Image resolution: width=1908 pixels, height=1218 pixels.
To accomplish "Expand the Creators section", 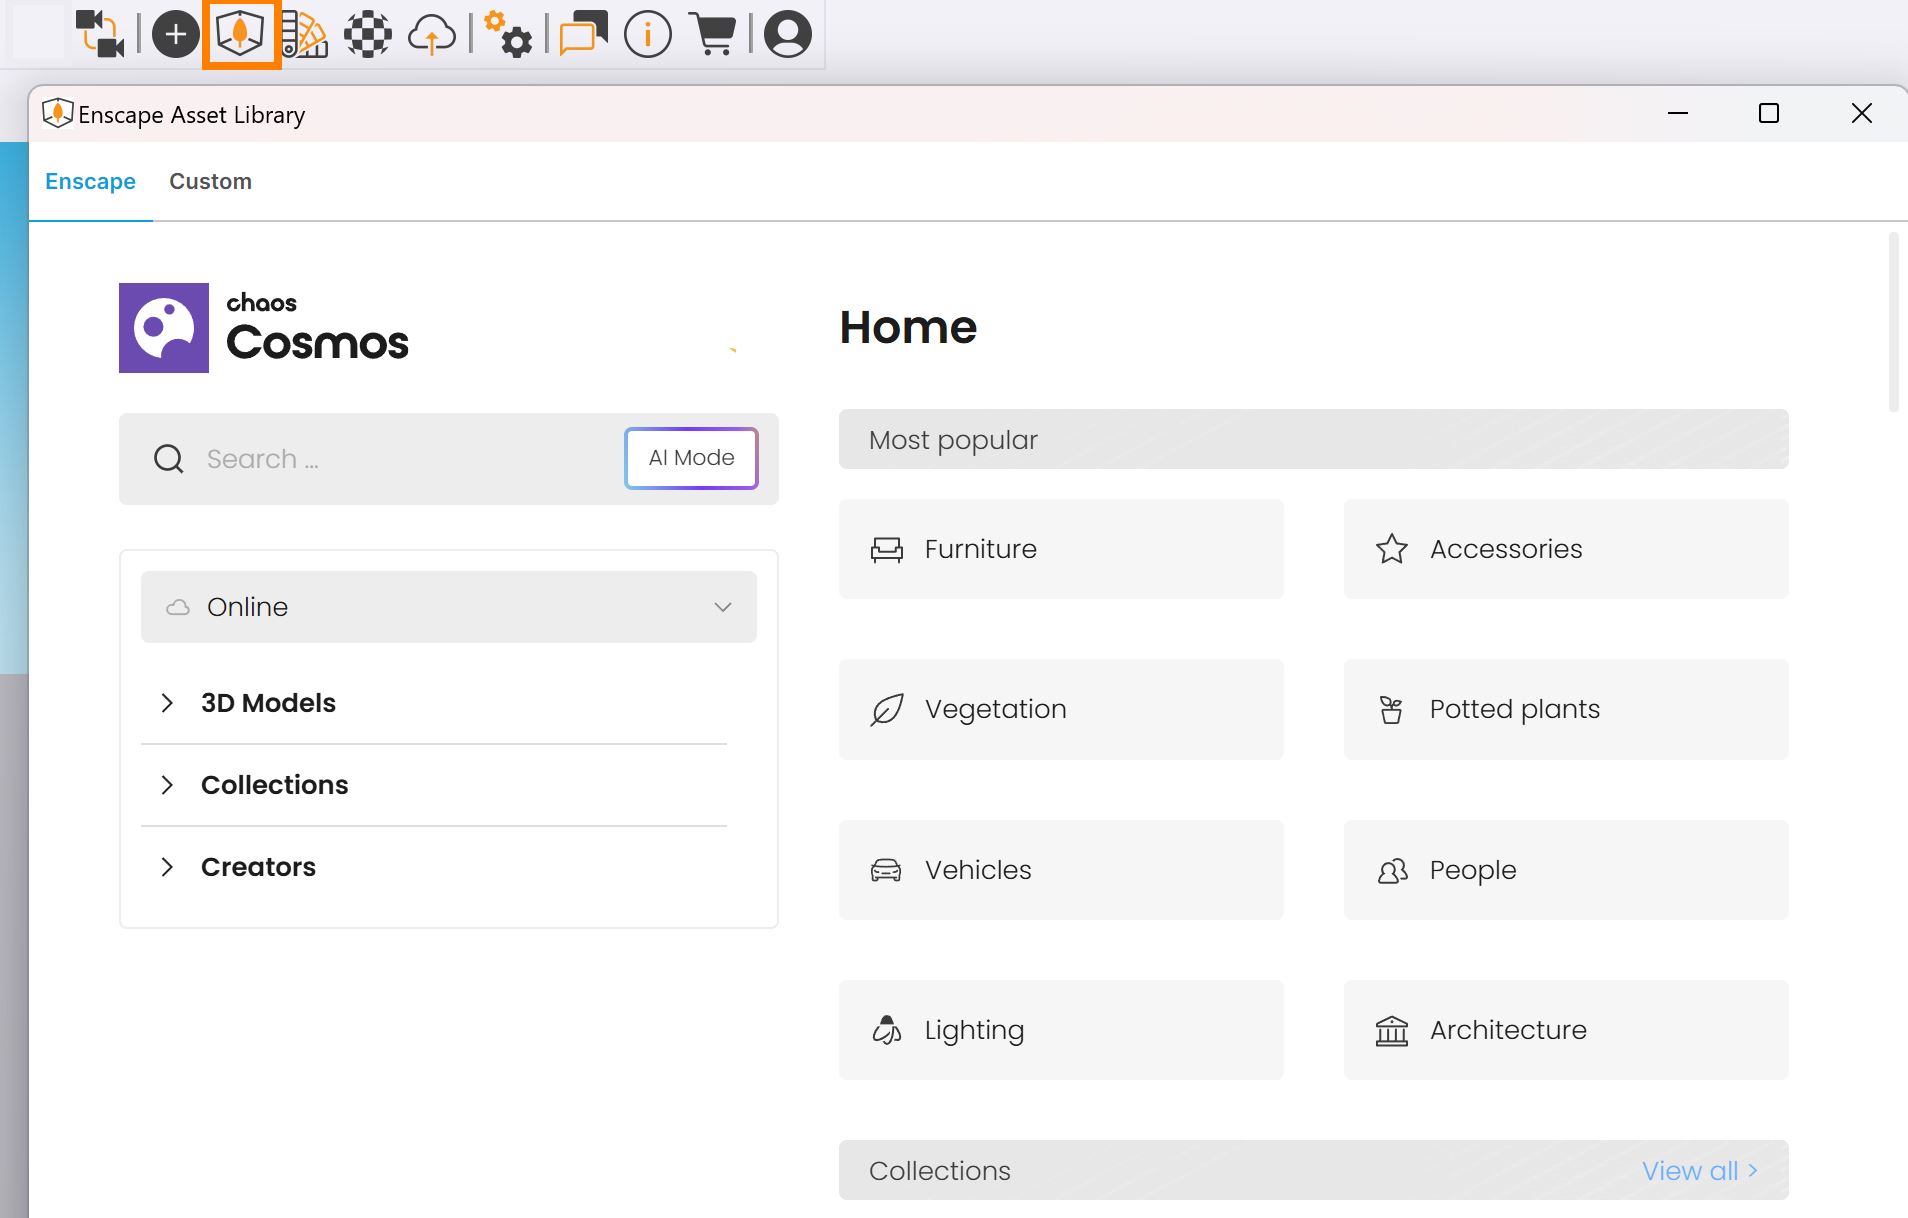I will pyautogui.click(x=434, y=867).
